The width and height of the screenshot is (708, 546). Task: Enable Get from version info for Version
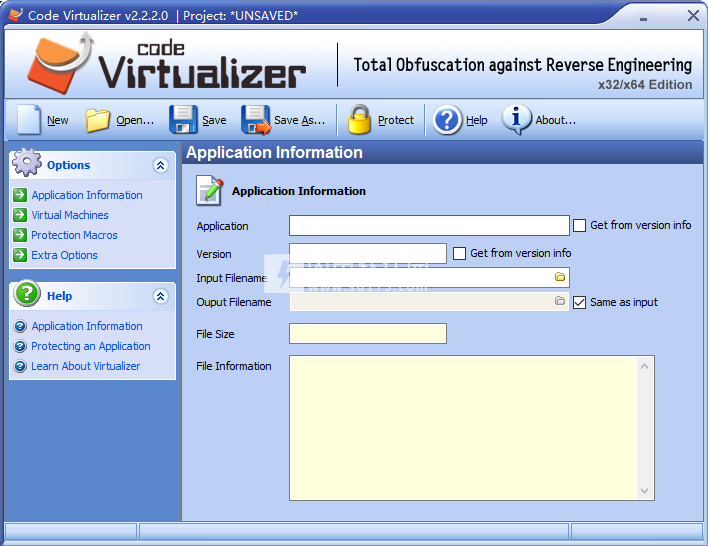pos(459,253)
